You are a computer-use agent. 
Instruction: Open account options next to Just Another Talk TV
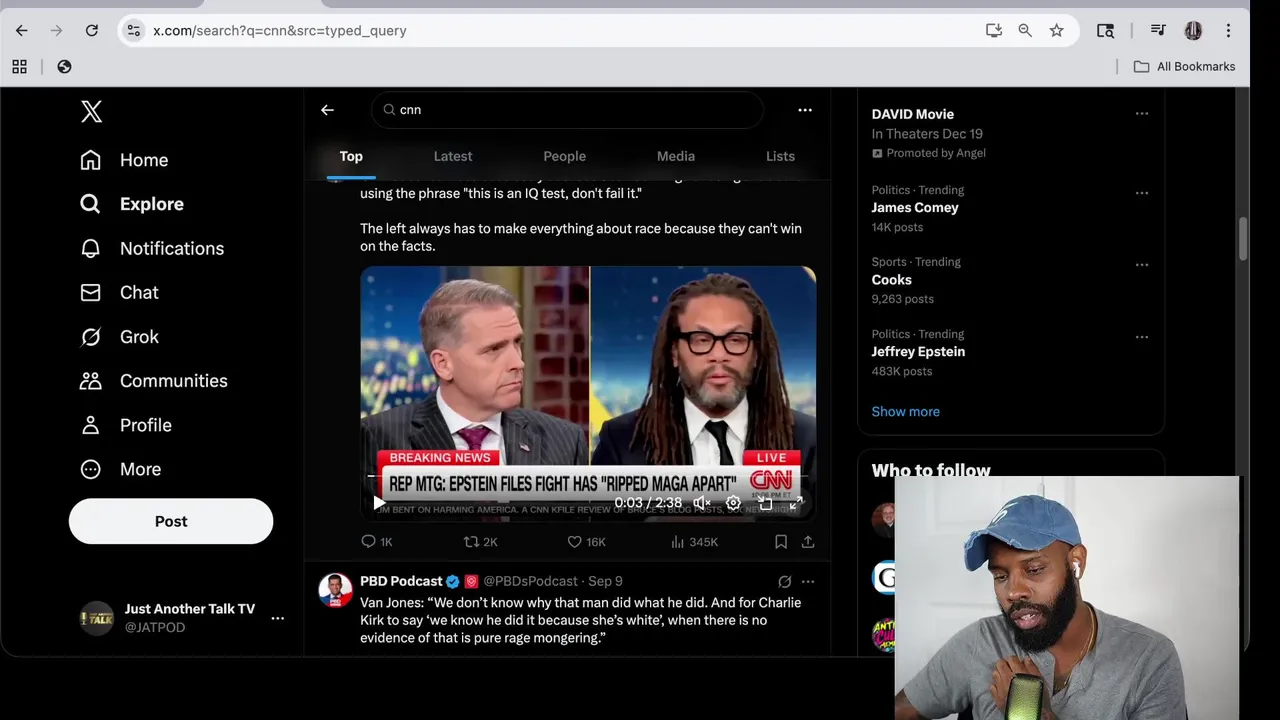tap(277, 618)
